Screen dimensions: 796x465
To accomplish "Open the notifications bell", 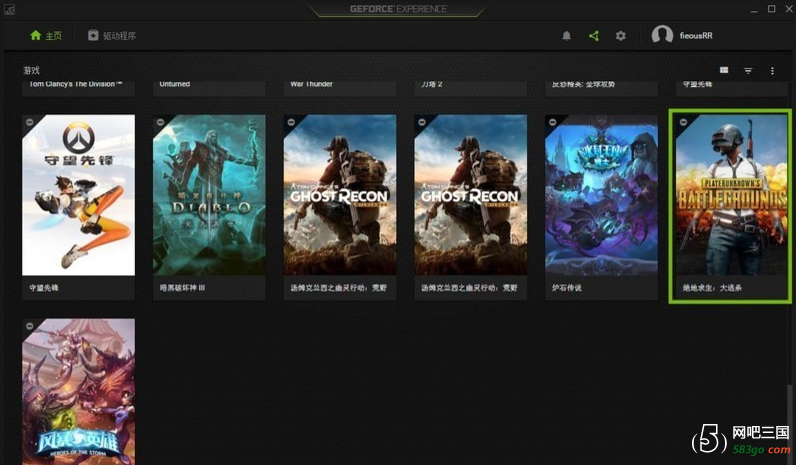I will click(567, 36).
